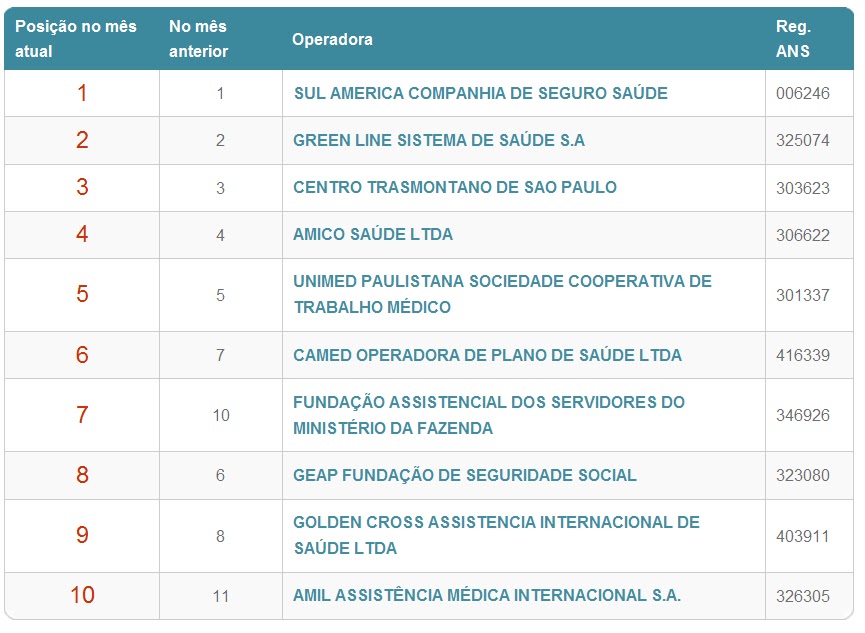
Task: Click the Reg. ANS column header
Action: [793, 39]
